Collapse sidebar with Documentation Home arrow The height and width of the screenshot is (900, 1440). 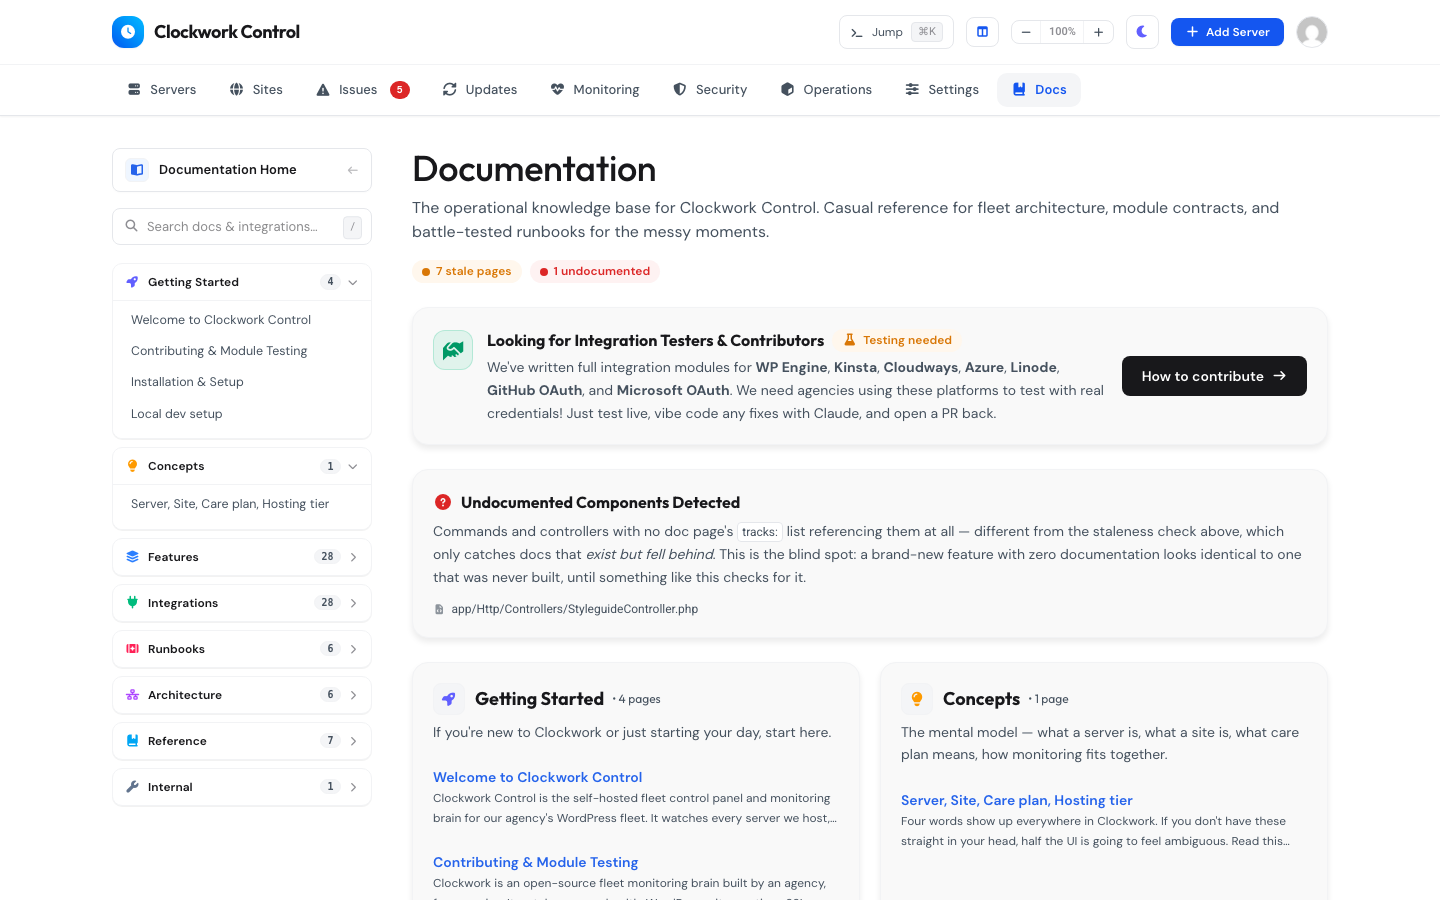(352, 170)
